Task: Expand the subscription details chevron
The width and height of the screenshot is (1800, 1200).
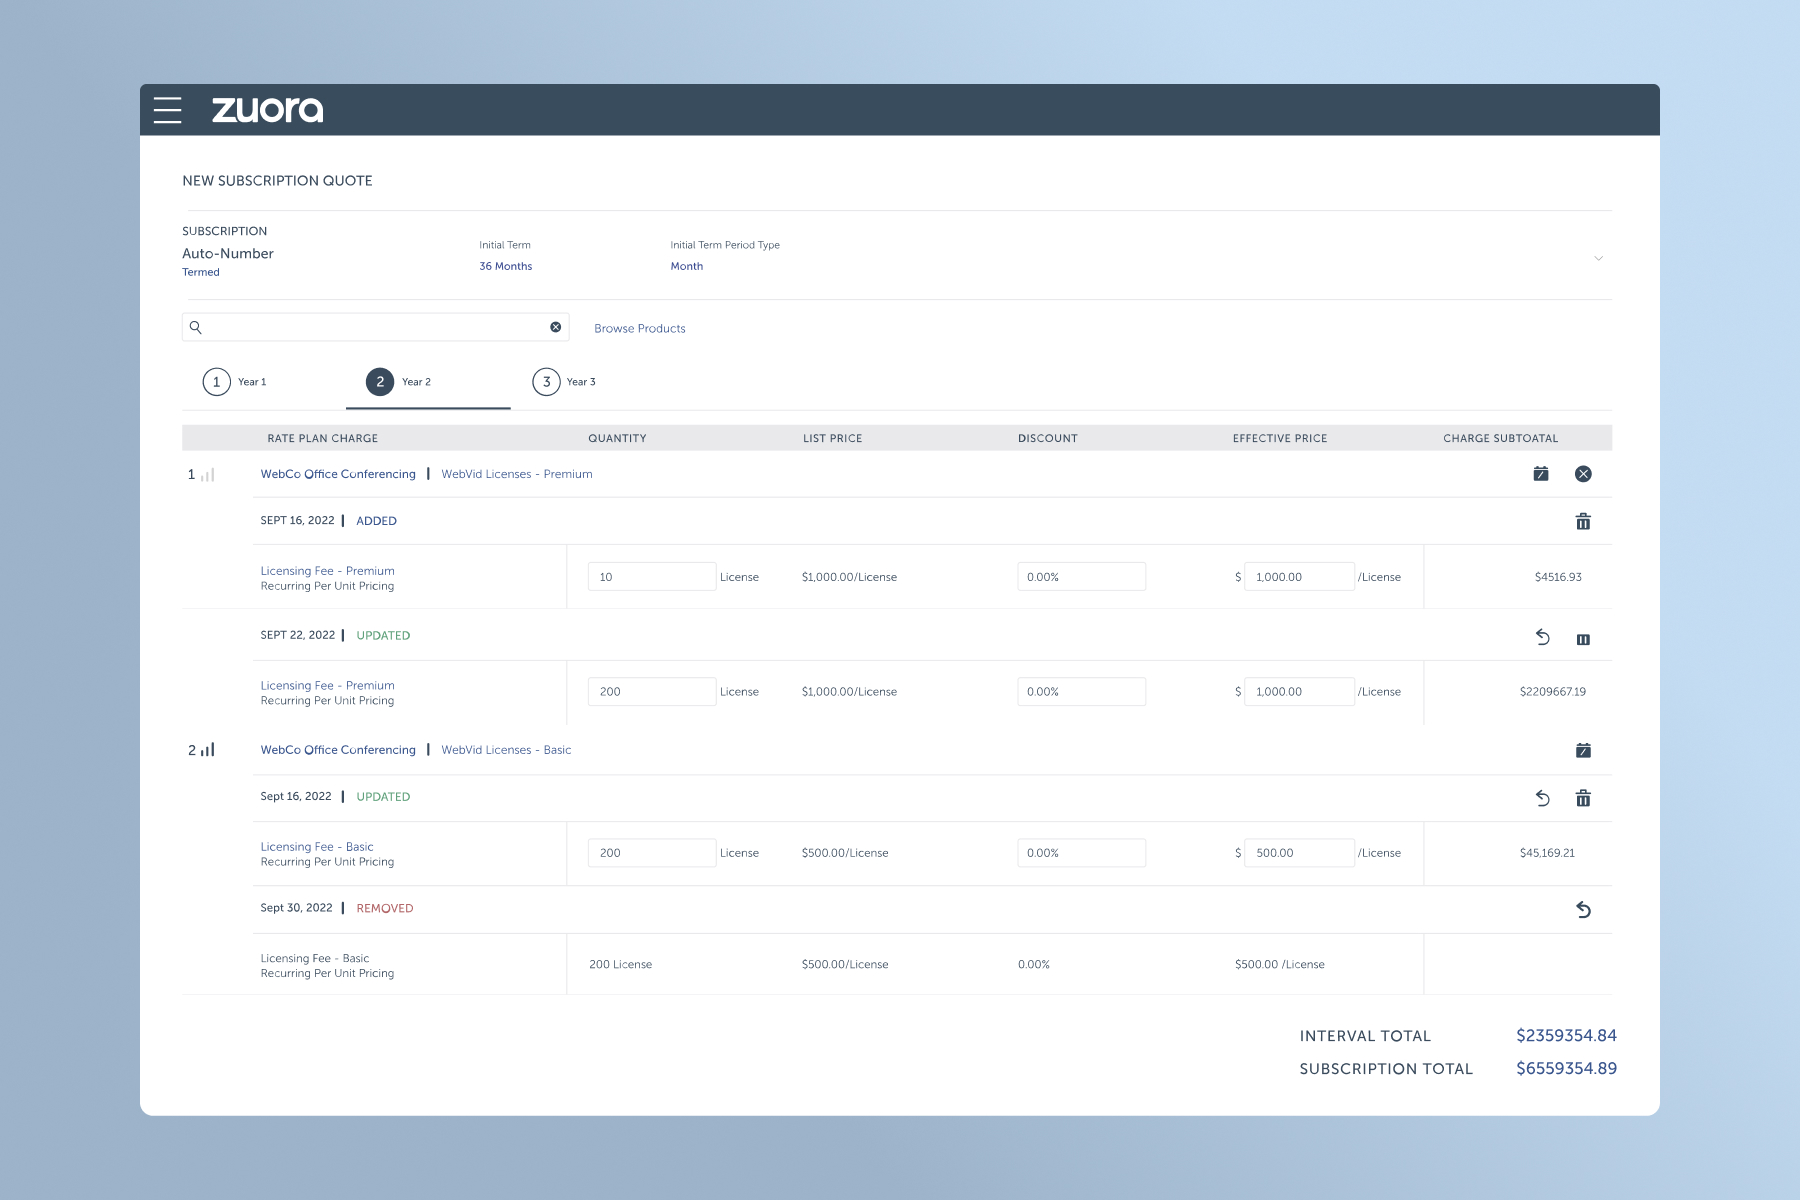Action: [x=1598, y=258]
